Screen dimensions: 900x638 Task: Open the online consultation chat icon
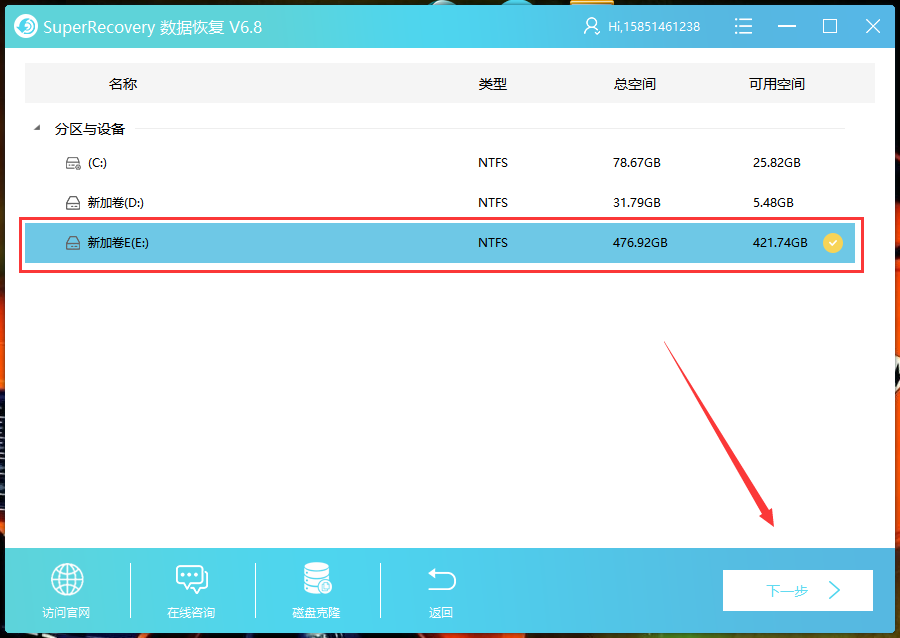click(x=192, y=579)
